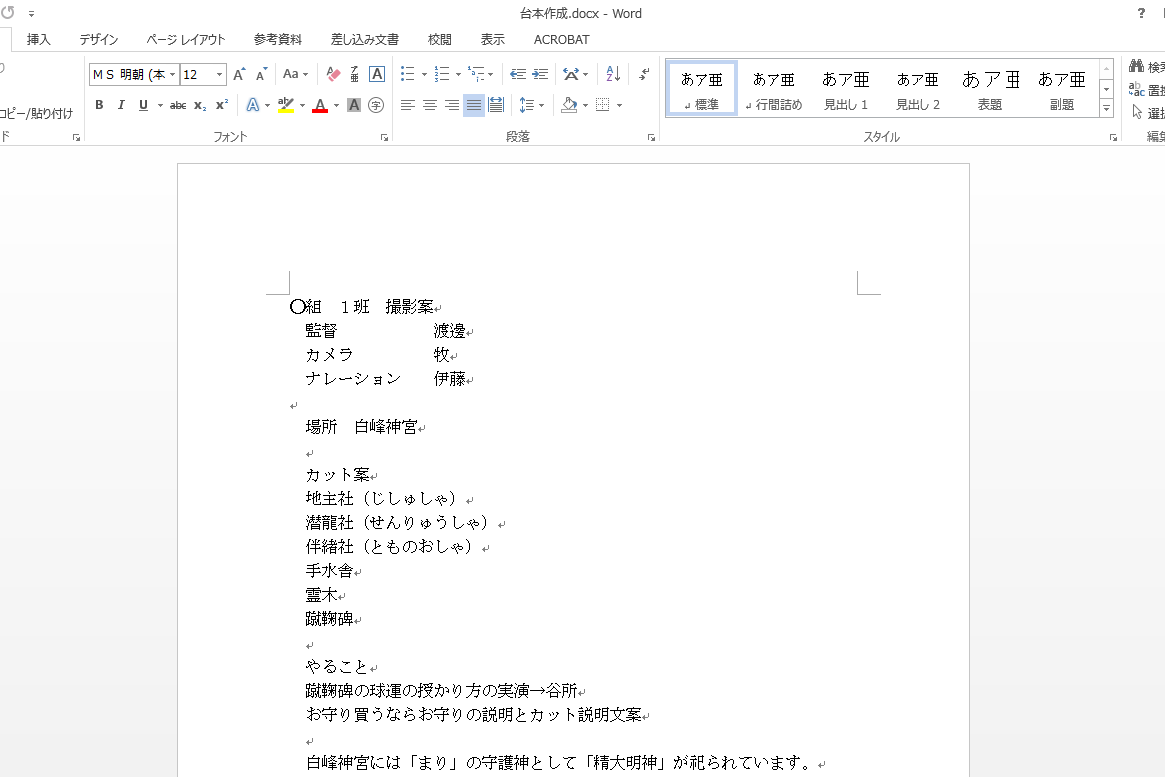This screenshot has height=777, width=1165.
Task: Open the underline style dropdown arrow
Action: point(160,105)
